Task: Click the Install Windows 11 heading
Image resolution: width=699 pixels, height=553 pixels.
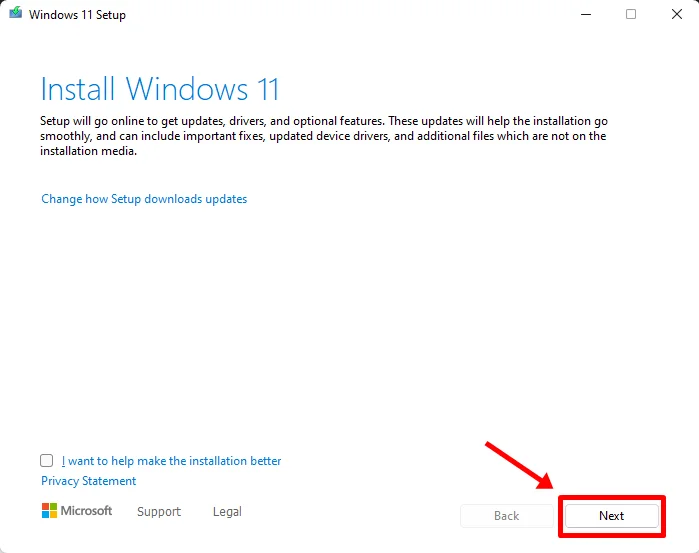Action: 160,89
